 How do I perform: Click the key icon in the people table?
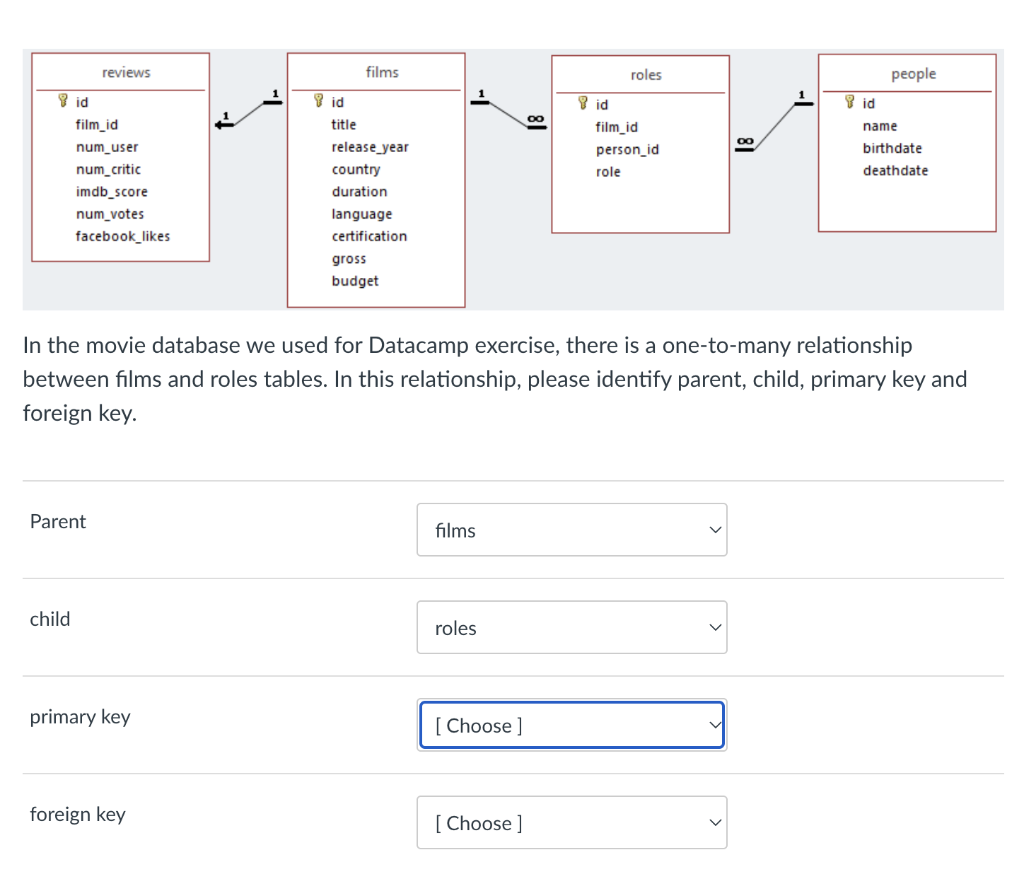click(848, 103)
